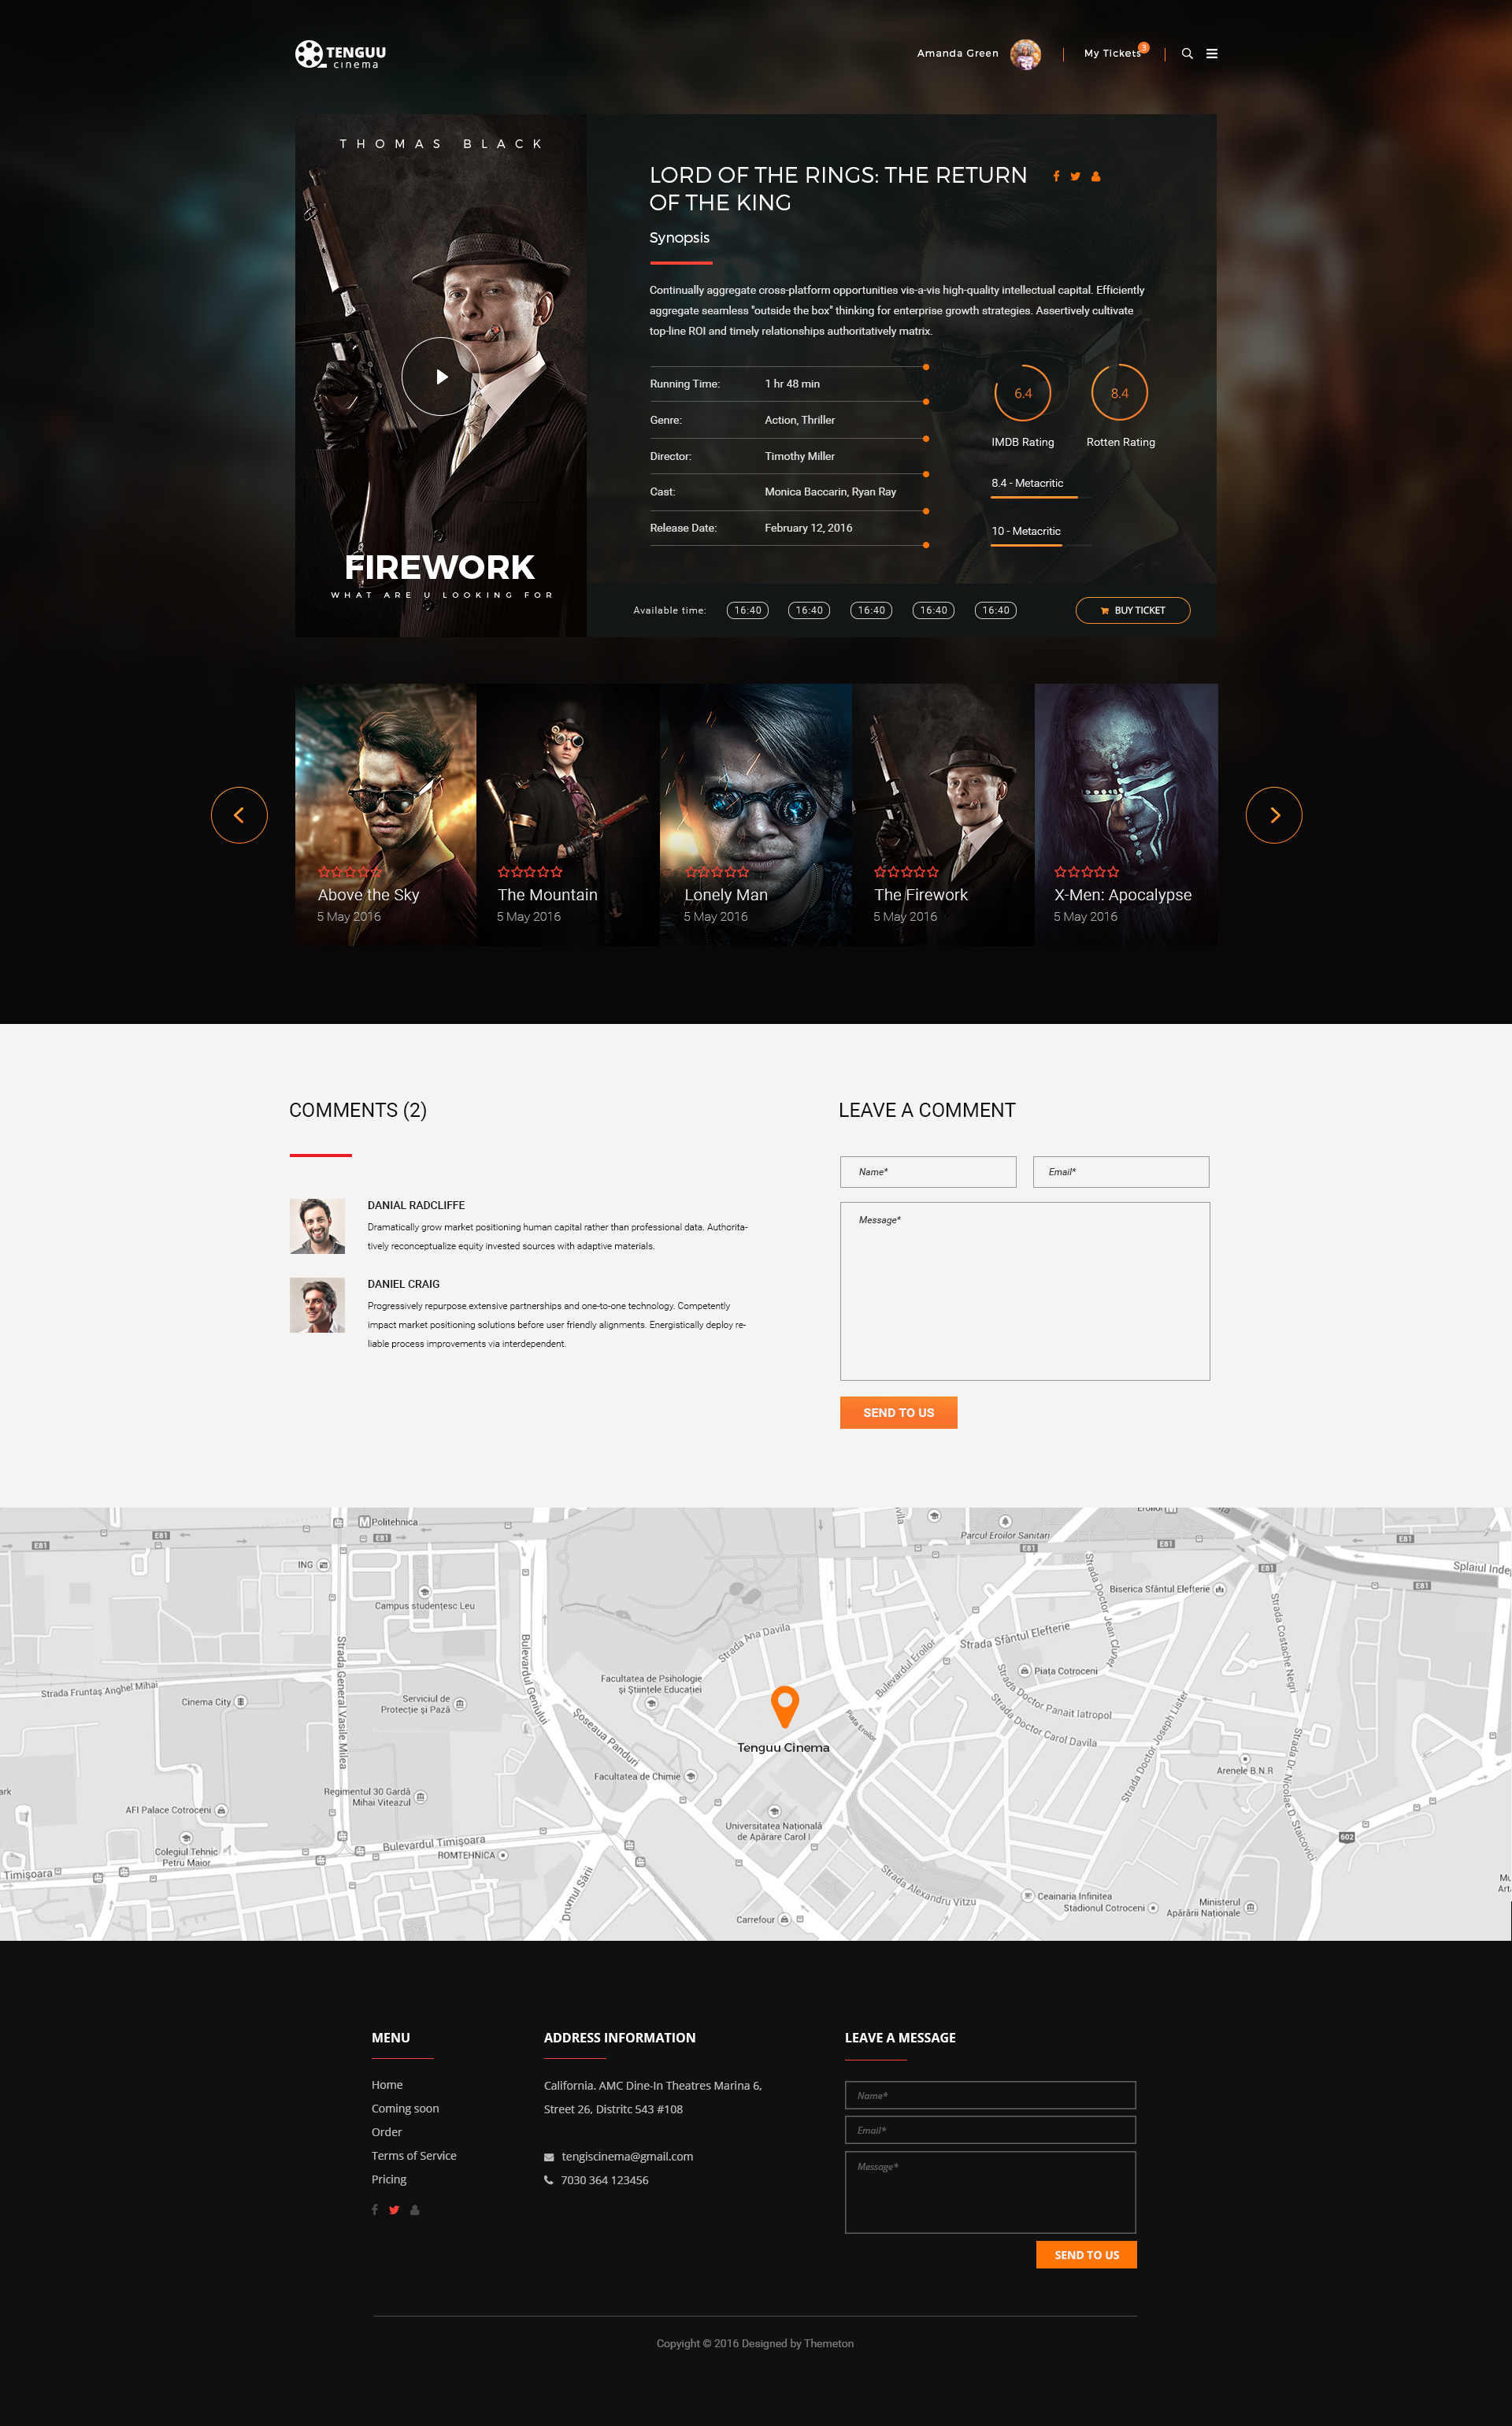Click the left arrow carousel navigation icon
The height and width of the screenshot is (2426, 1512).
point(242,815)
